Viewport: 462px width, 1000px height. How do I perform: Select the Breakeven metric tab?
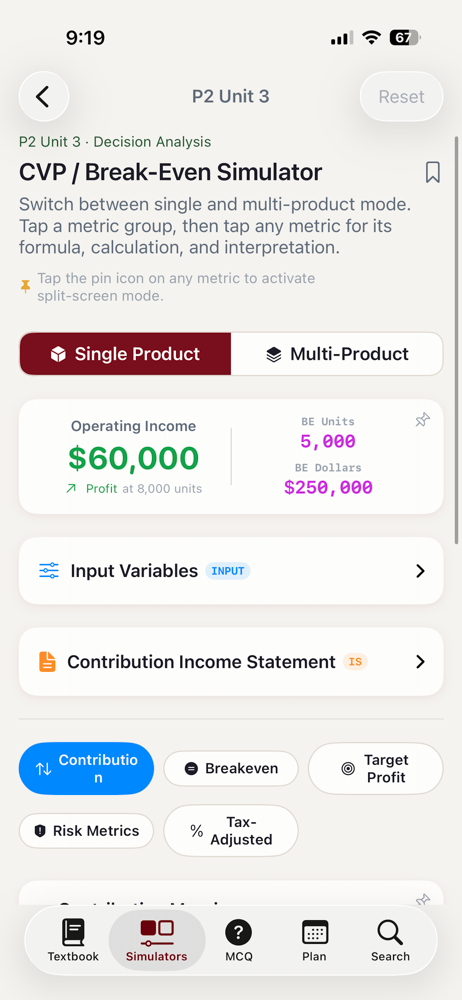[231, 768]
